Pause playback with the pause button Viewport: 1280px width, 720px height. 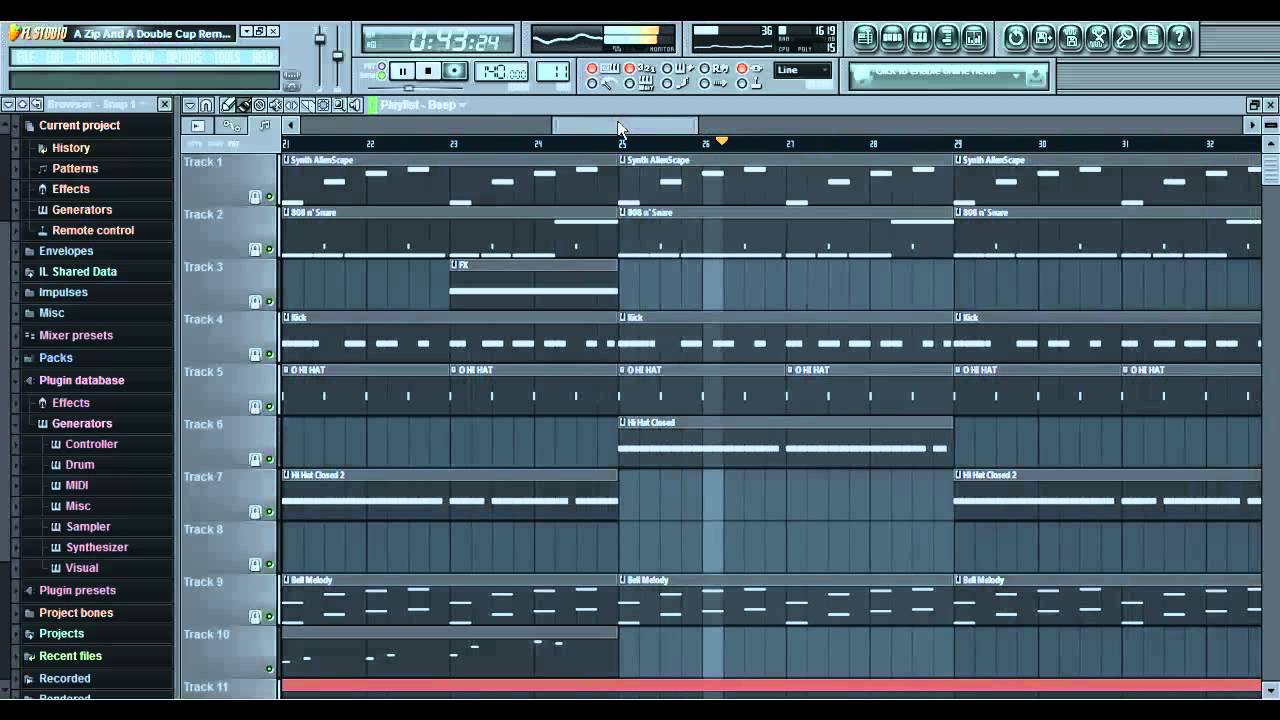pos(402,71)
